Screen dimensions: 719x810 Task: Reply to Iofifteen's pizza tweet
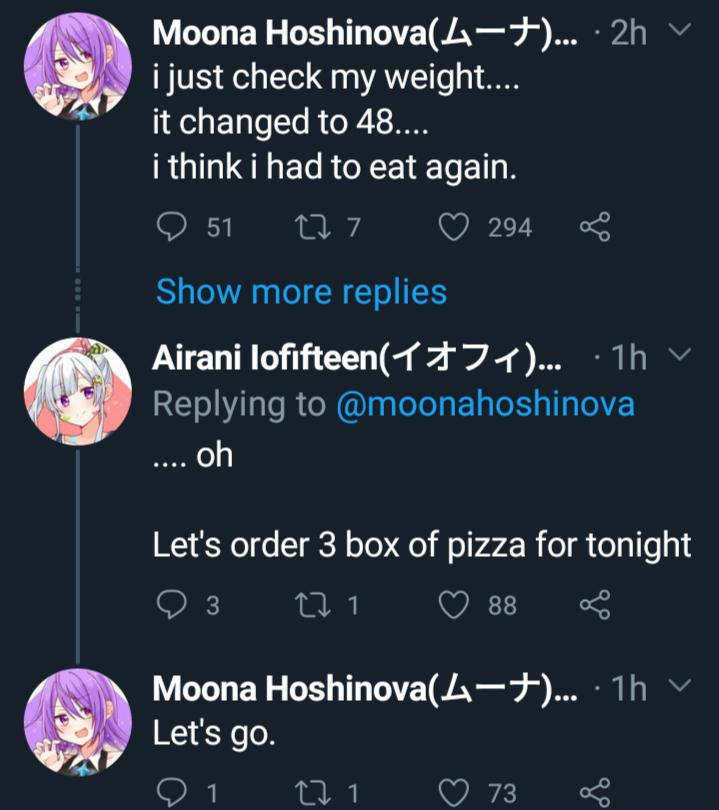(x=172, y=604)
